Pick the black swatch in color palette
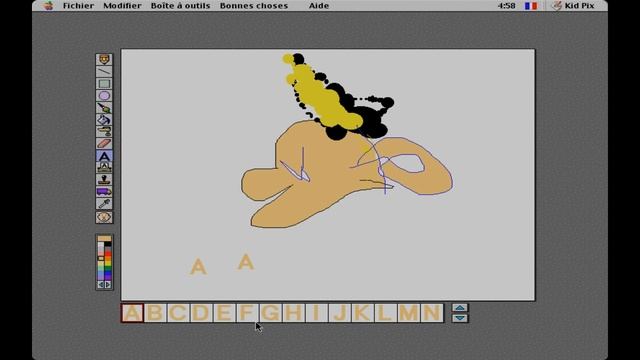The width and height of the screenshot is (640, 360). tap(108, 244)
